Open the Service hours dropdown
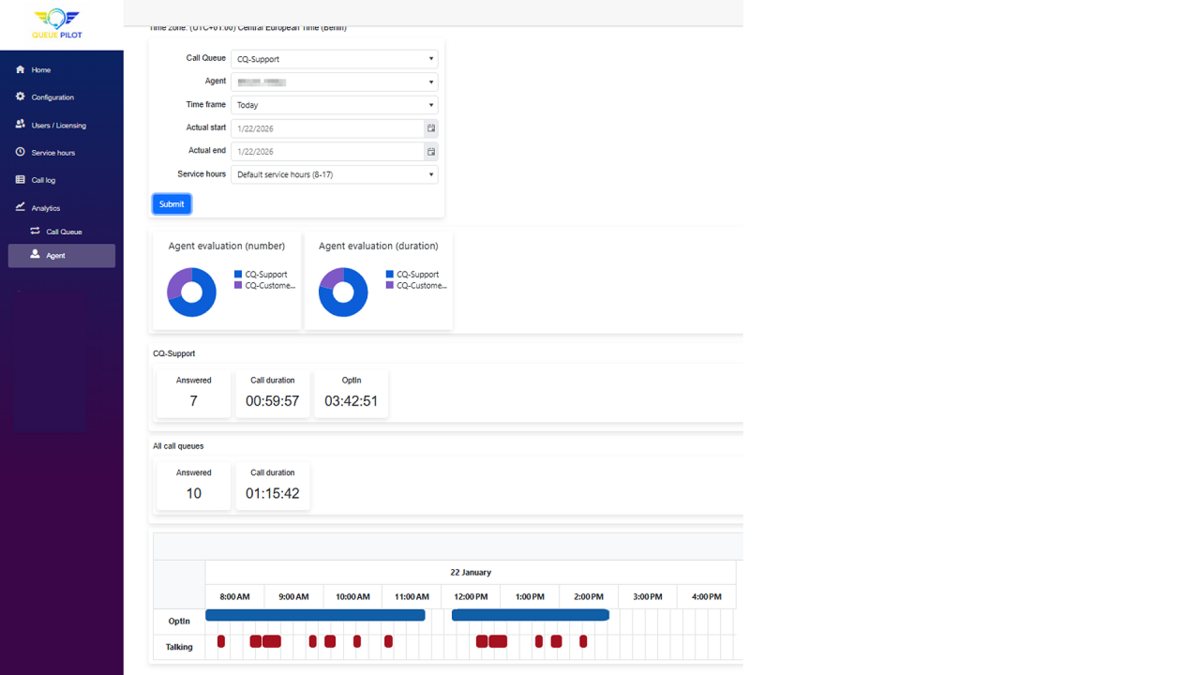 click(334, 174)
